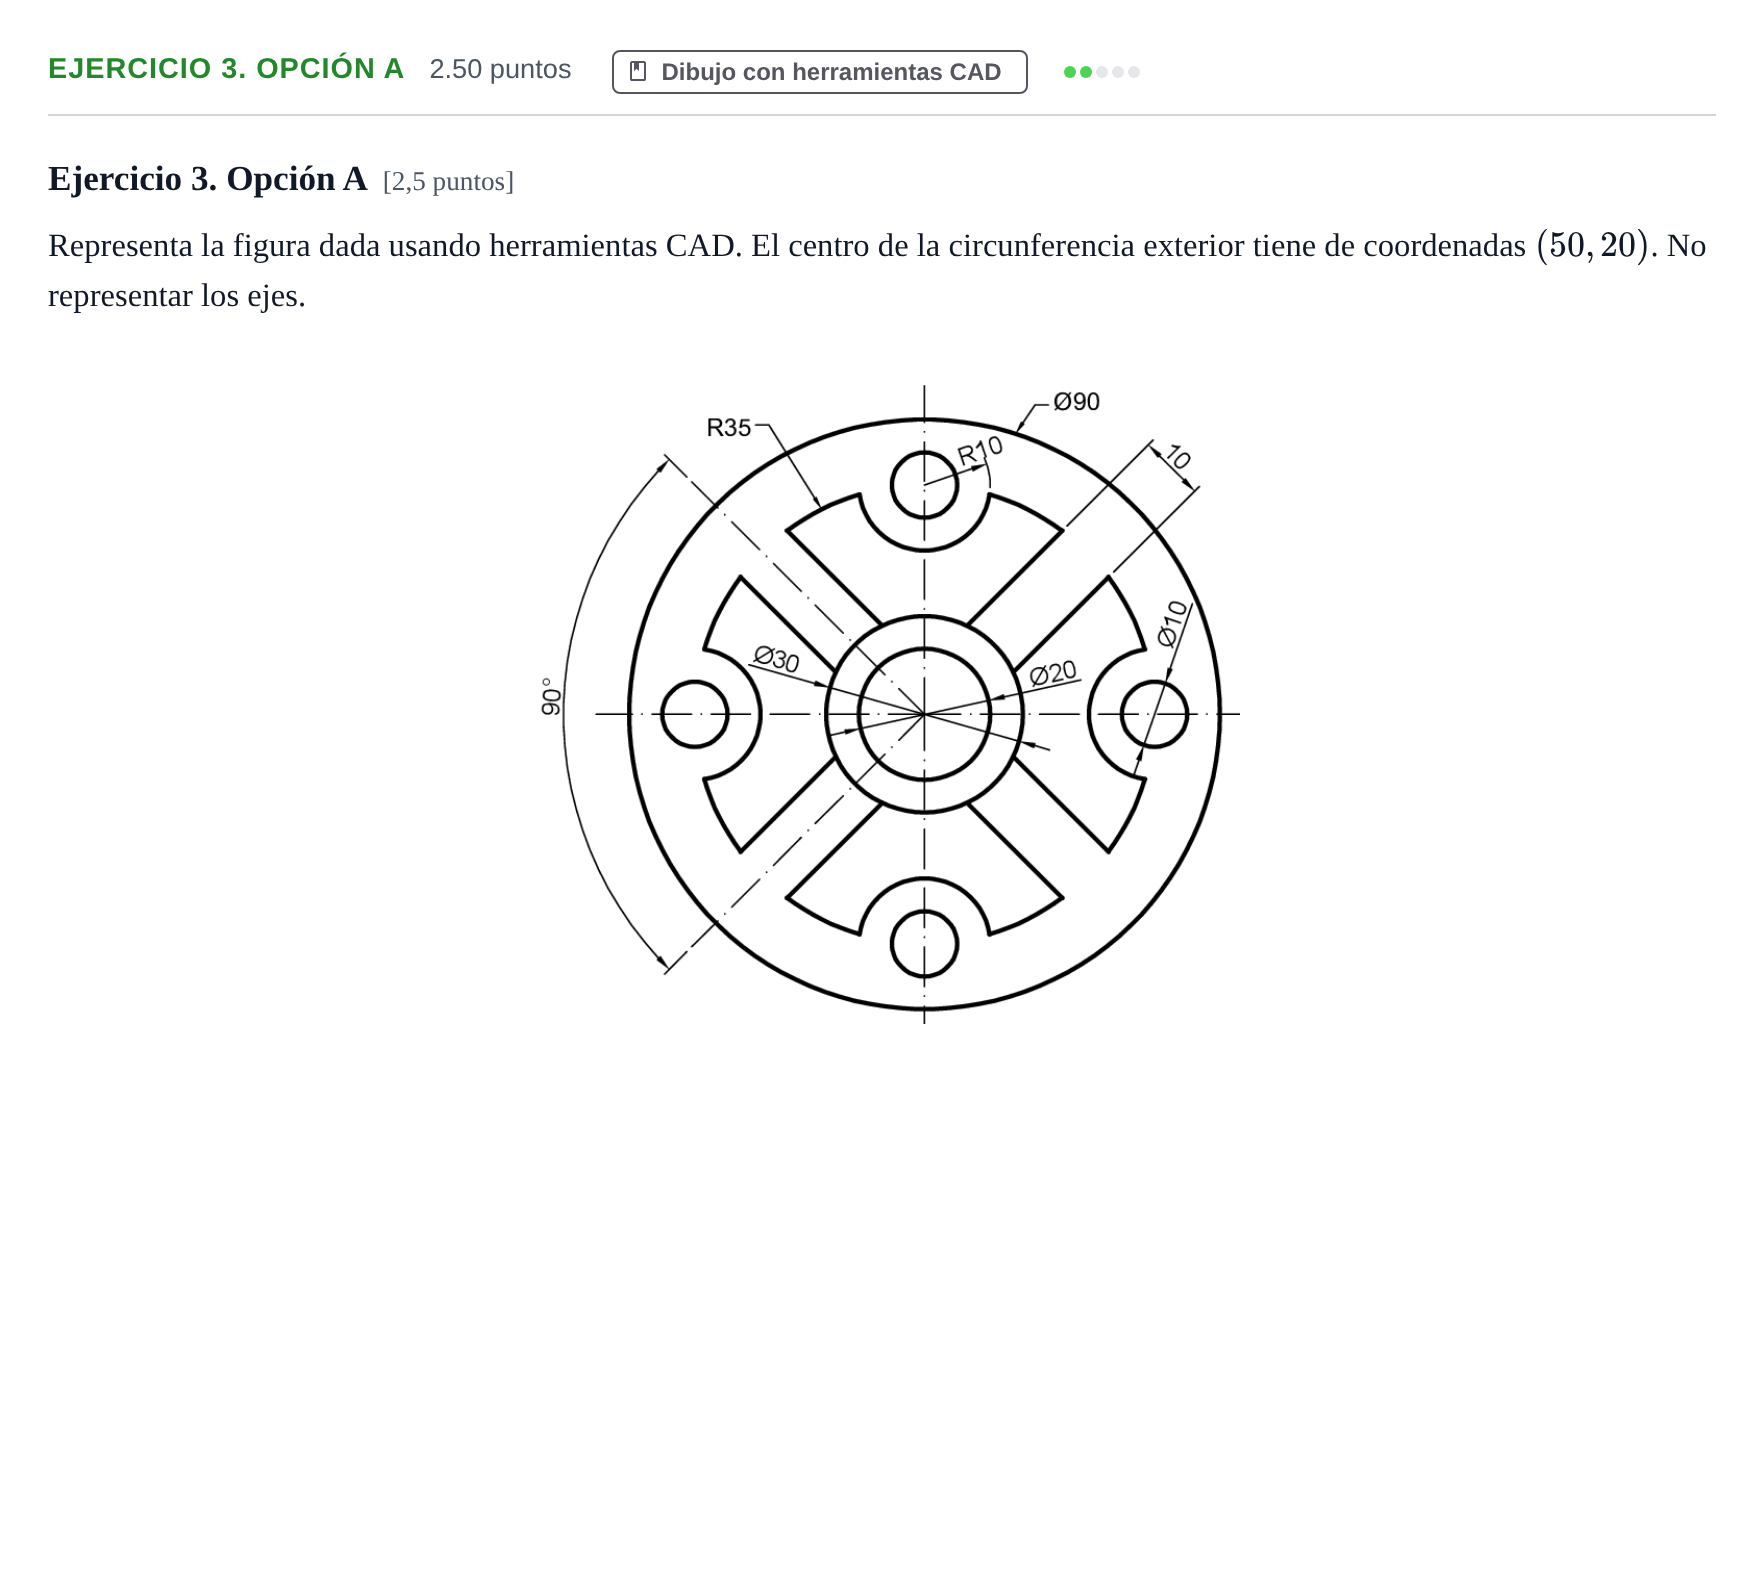
Task: Click the R10 dimension label
Action: click(x=979, y=451)
